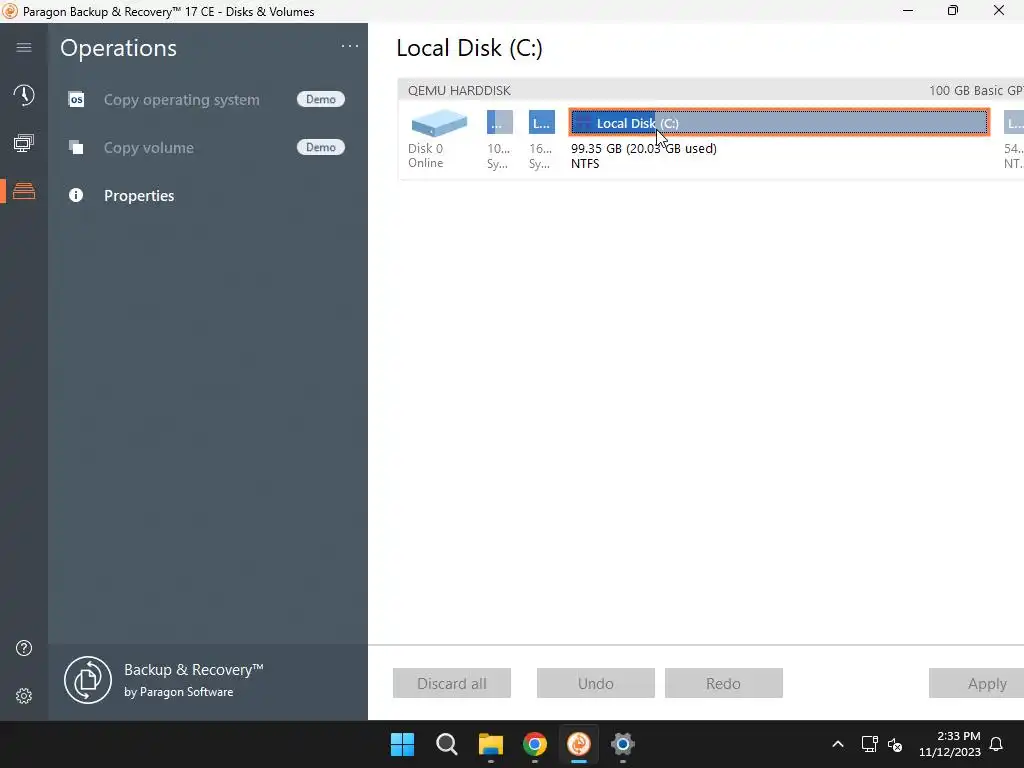
Task: Select the second partition block labeled L...
Action: pos(541,122)
